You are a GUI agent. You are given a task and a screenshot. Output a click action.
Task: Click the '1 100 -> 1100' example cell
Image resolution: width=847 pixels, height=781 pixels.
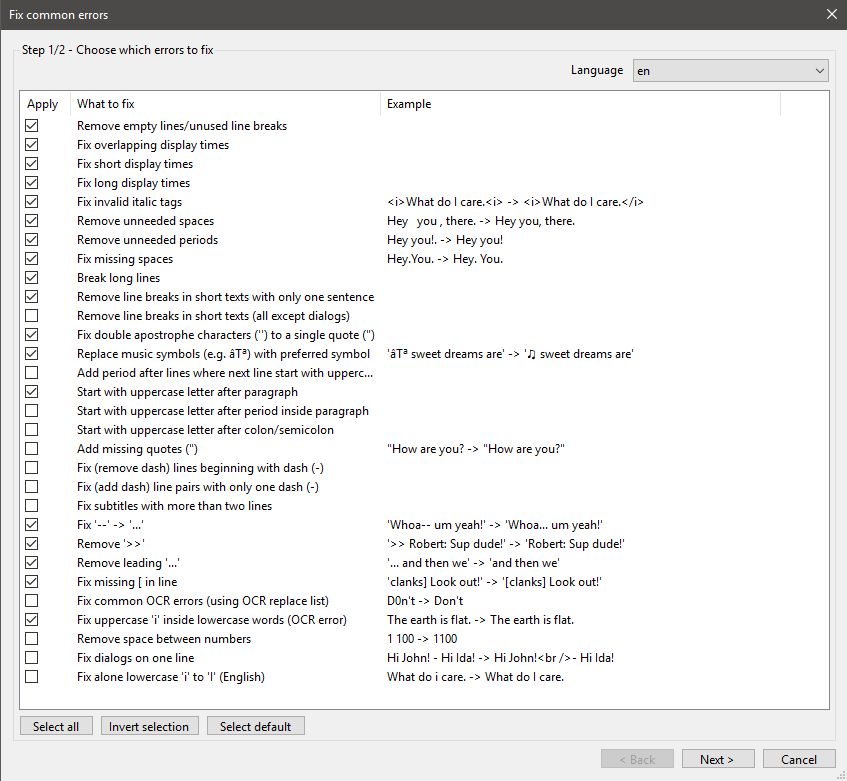(x=422, y=639)
